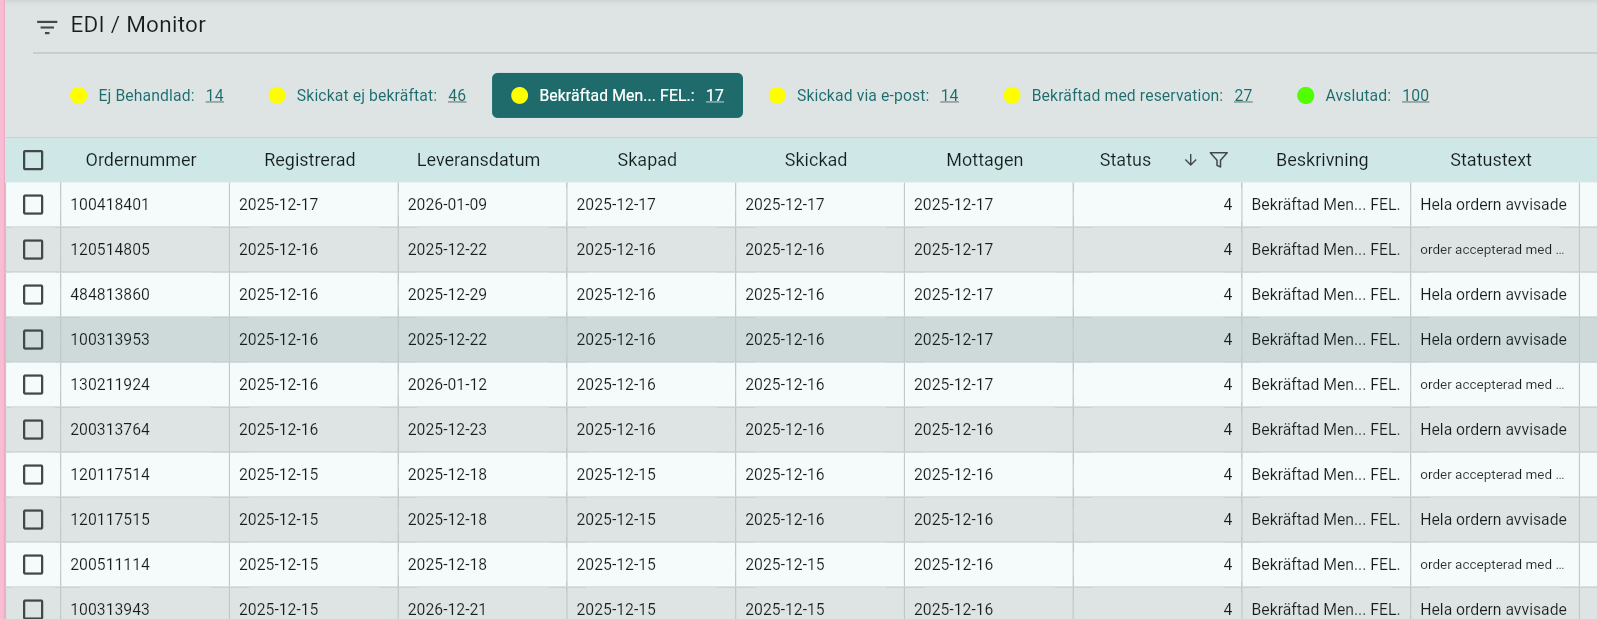The height and width of the screenshot is (619, 1597).
Task: Check the row for order 200313764
Action: [33, 430]
